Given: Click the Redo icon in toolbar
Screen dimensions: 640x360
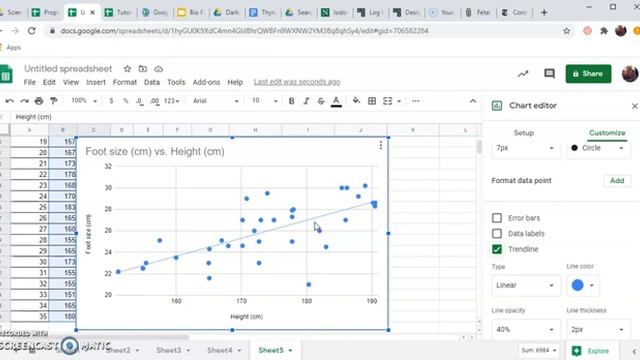Looking at the screenshot, I should pyautogui.click(x=24, y=101).
